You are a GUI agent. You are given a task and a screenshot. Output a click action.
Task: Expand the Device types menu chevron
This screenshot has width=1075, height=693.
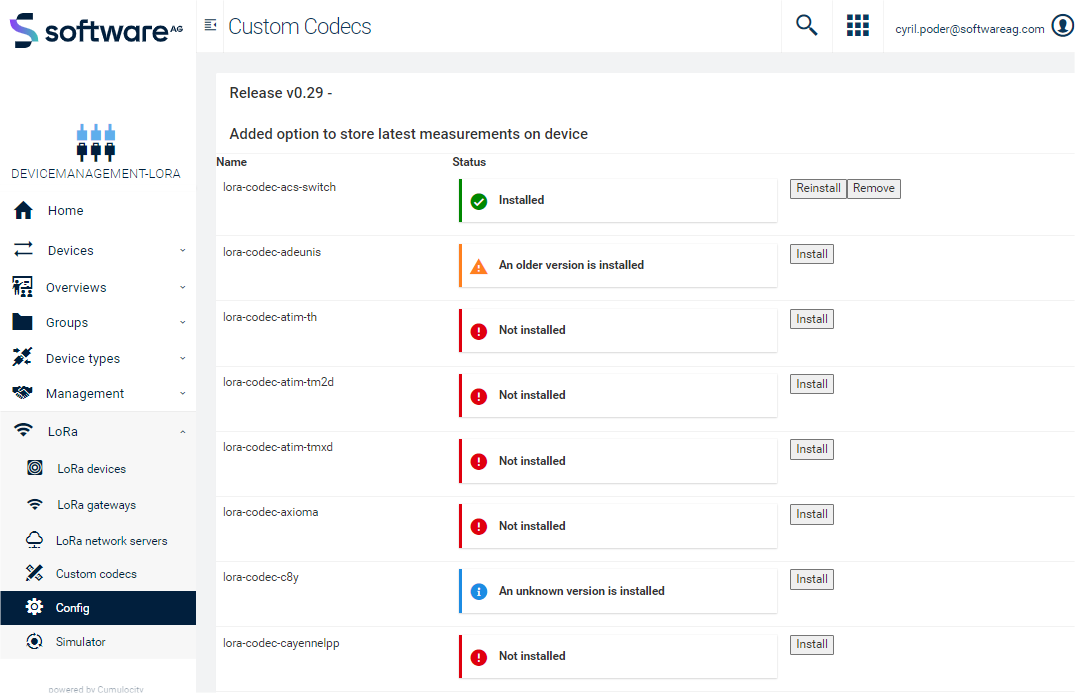(182, 358)
